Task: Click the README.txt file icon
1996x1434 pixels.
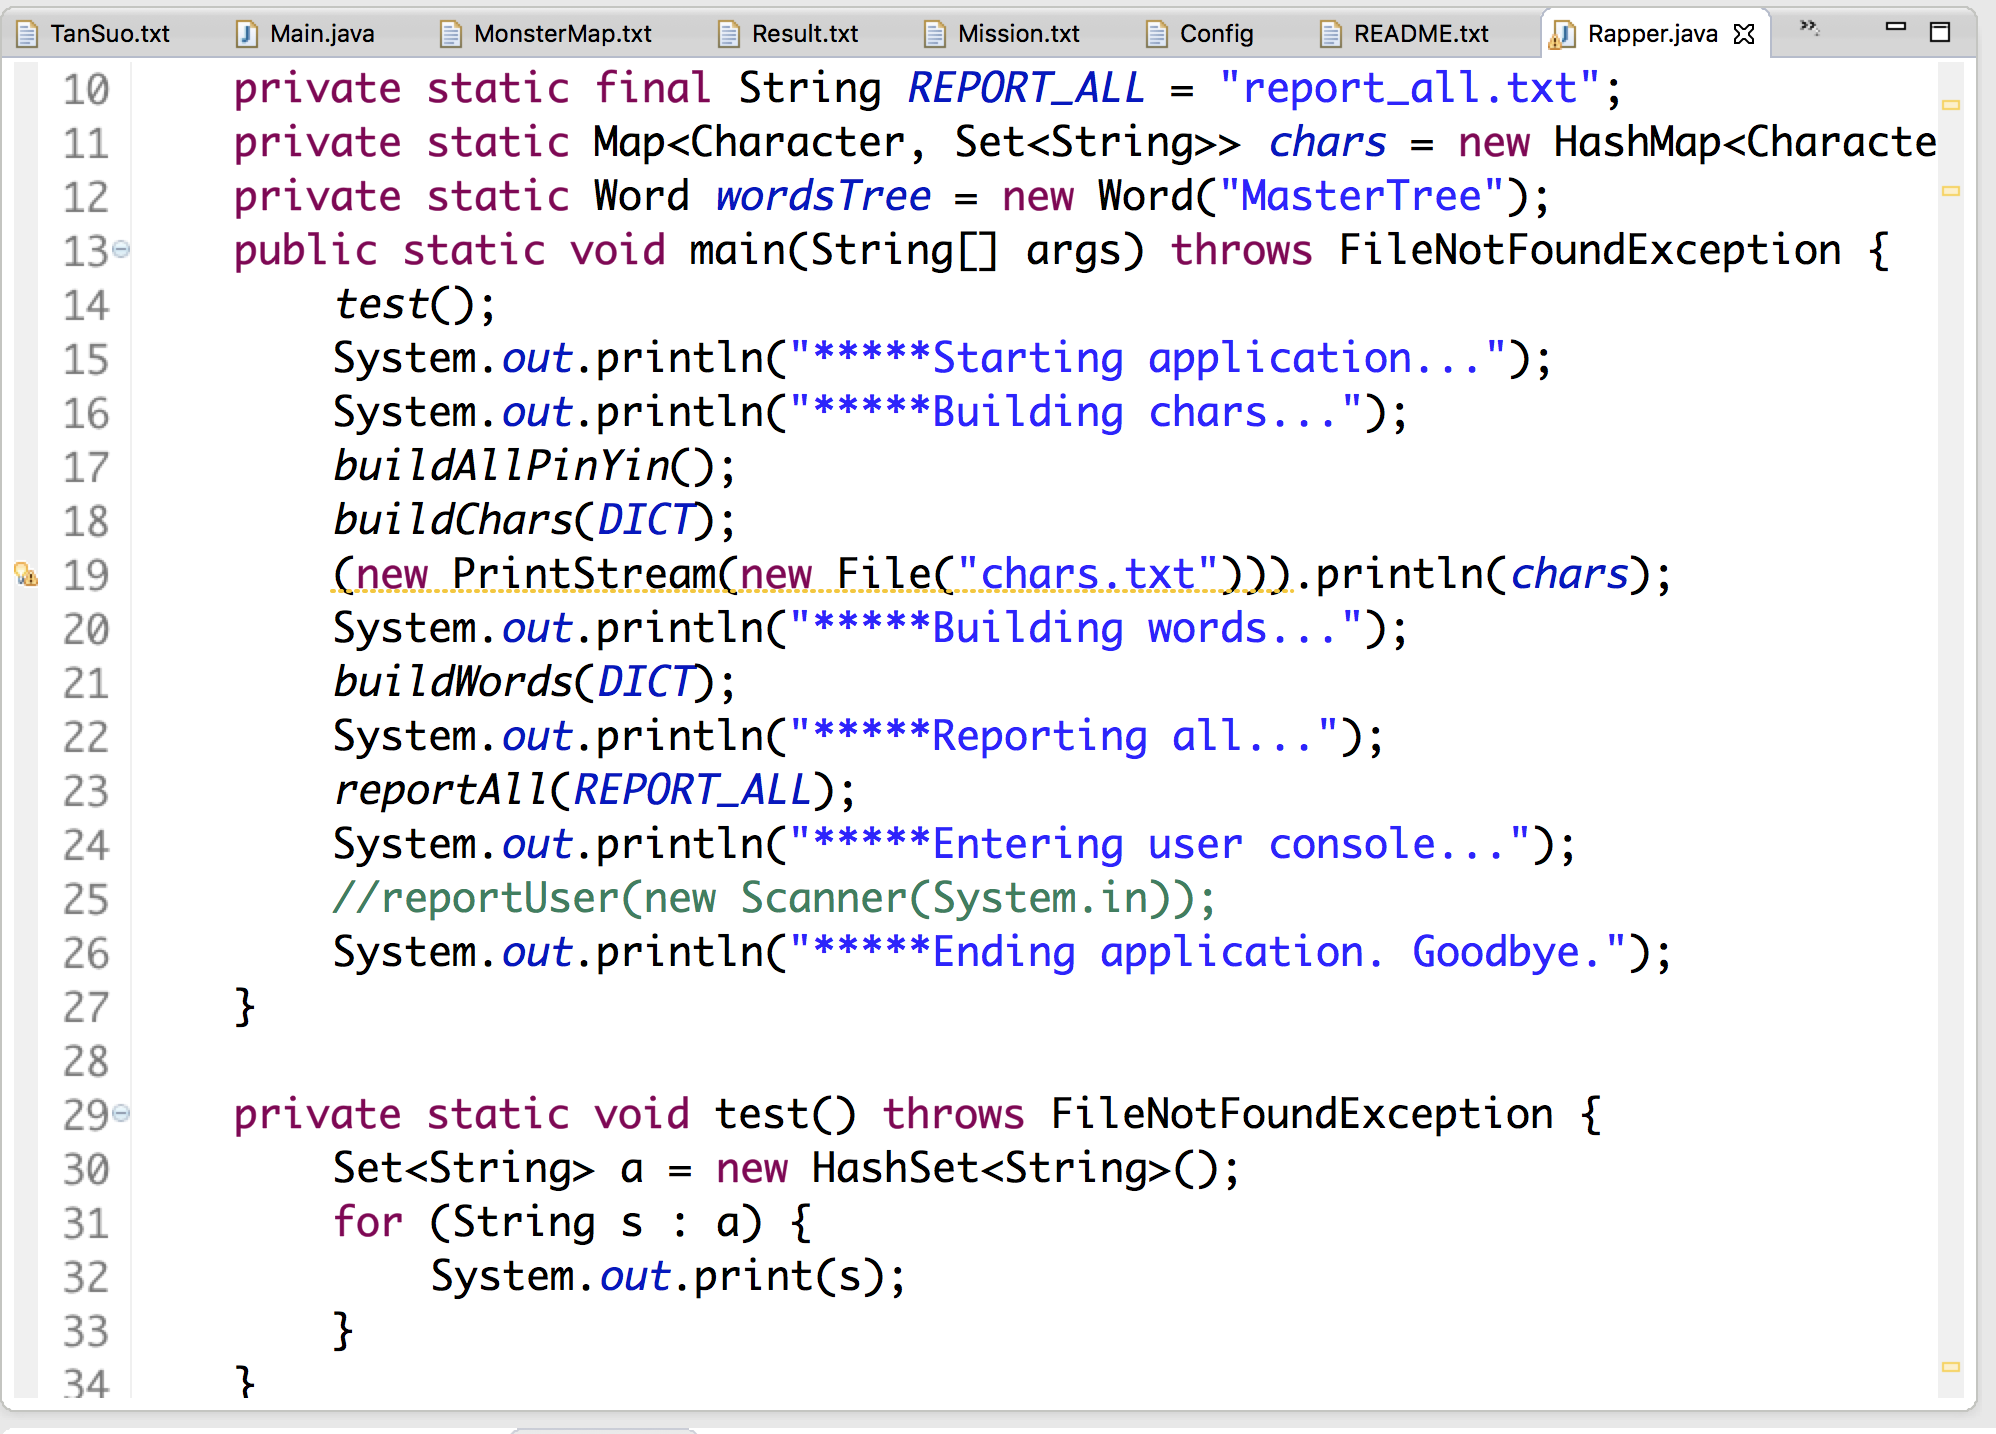Action: (x=1331, y=35)
